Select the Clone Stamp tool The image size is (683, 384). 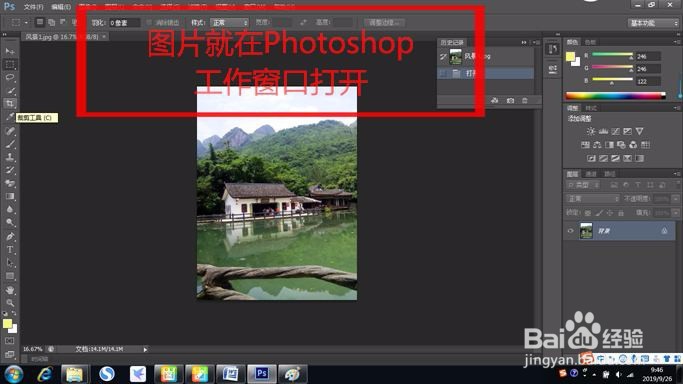(10, 157)
